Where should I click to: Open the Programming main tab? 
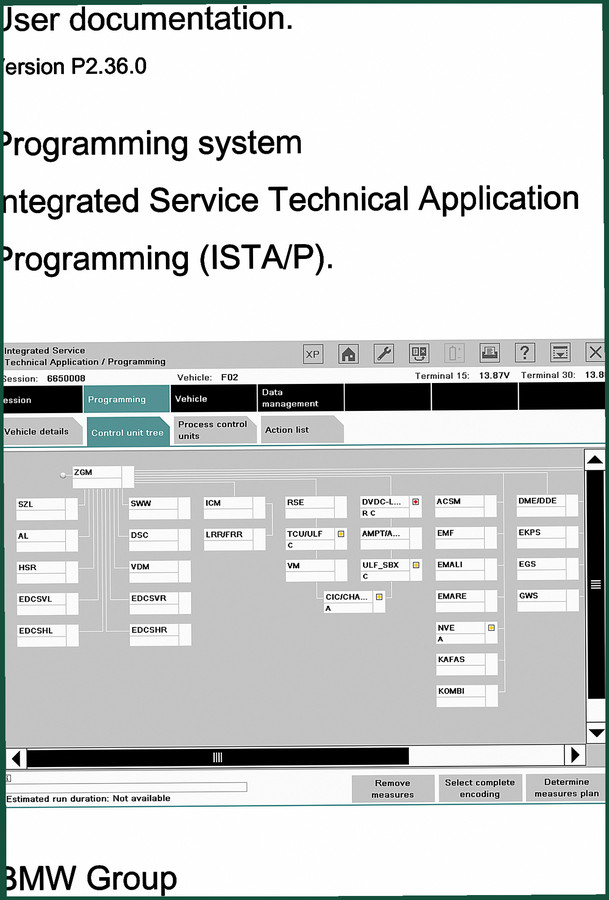(x=126, y=399)
